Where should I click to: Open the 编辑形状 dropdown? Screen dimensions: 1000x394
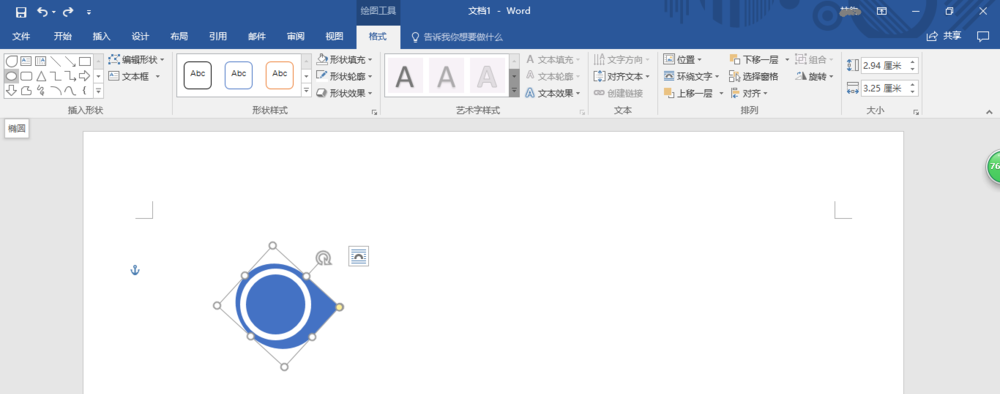(x=136, y=59)
